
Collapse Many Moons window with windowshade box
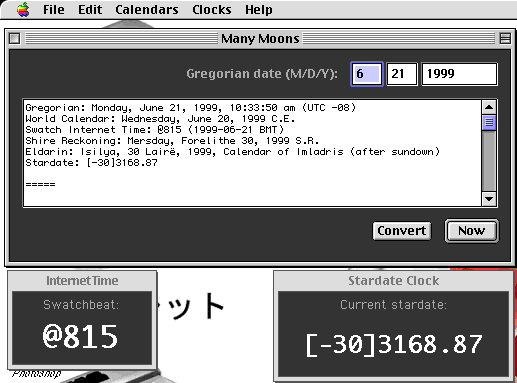point(505,38)
